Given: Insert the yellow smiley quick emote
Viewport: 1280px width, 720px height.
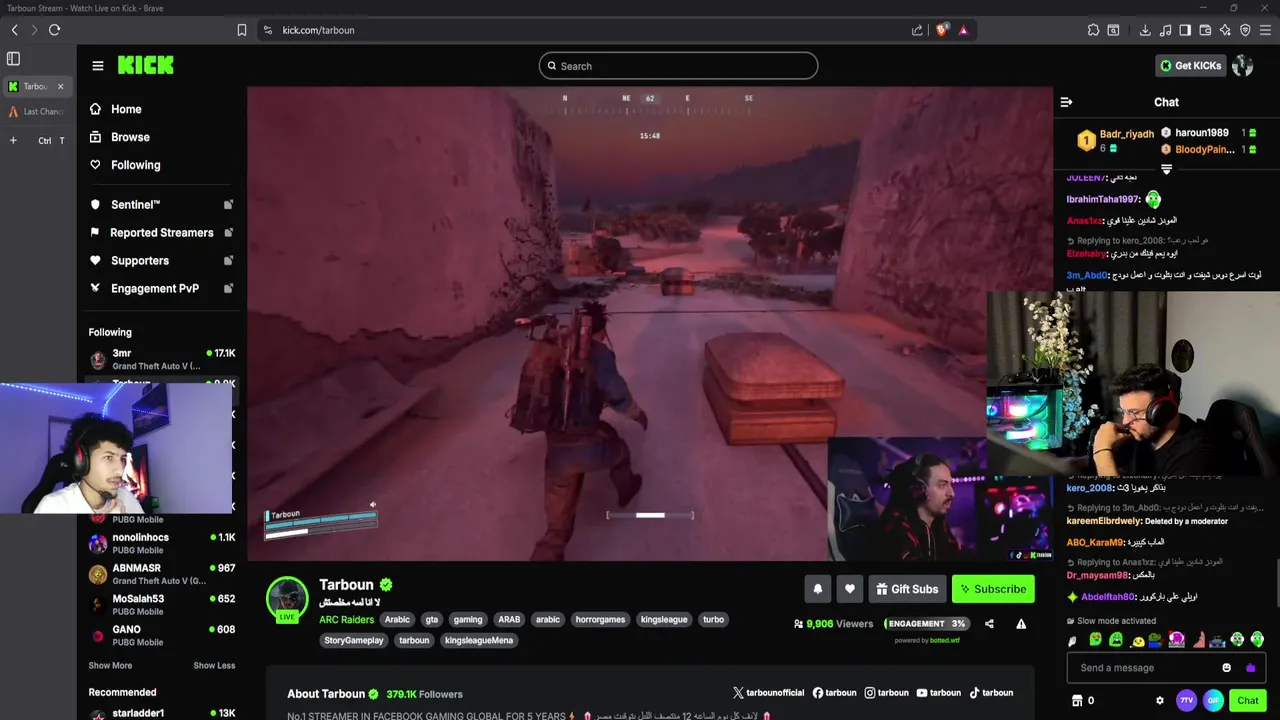Looking at the screenshot, I should 1137,640.
